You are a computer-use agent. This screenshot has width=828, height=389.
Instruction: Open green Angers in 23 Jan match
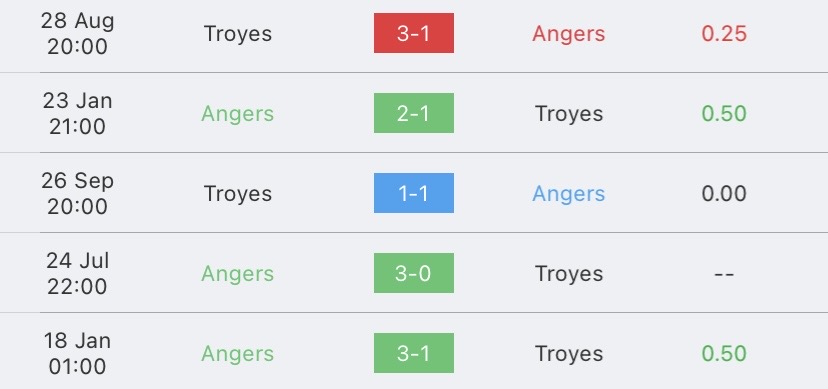point(238,114)
